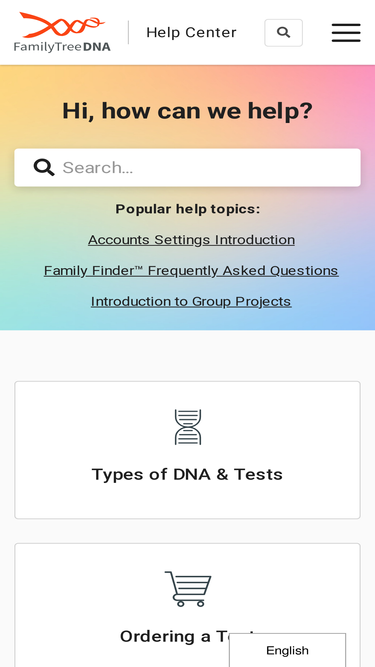Click empty space below the DNA & Tests title
Image resolution: width=375 pixels, height=667 pixels.
point(188,500)
